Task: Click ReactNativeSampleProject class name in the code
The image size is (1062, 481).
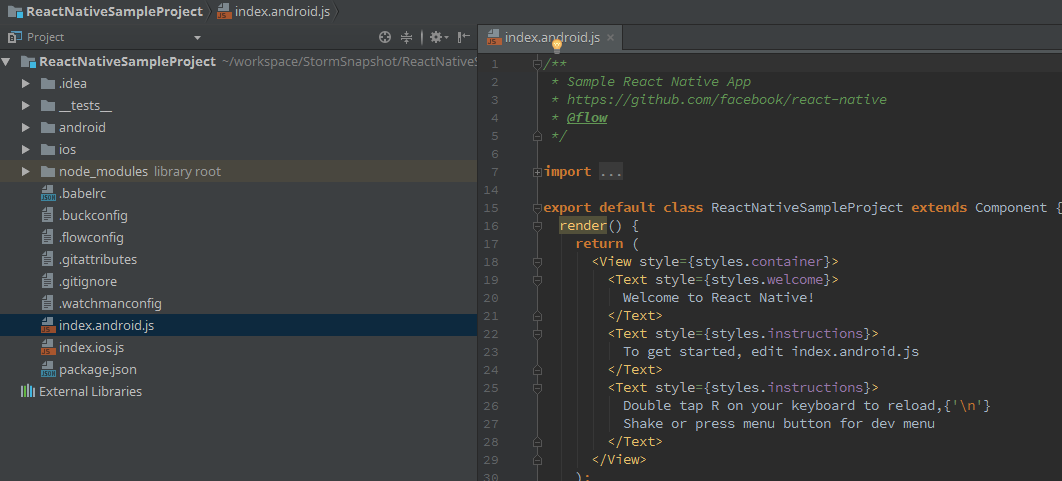Action: pos(807,208)
